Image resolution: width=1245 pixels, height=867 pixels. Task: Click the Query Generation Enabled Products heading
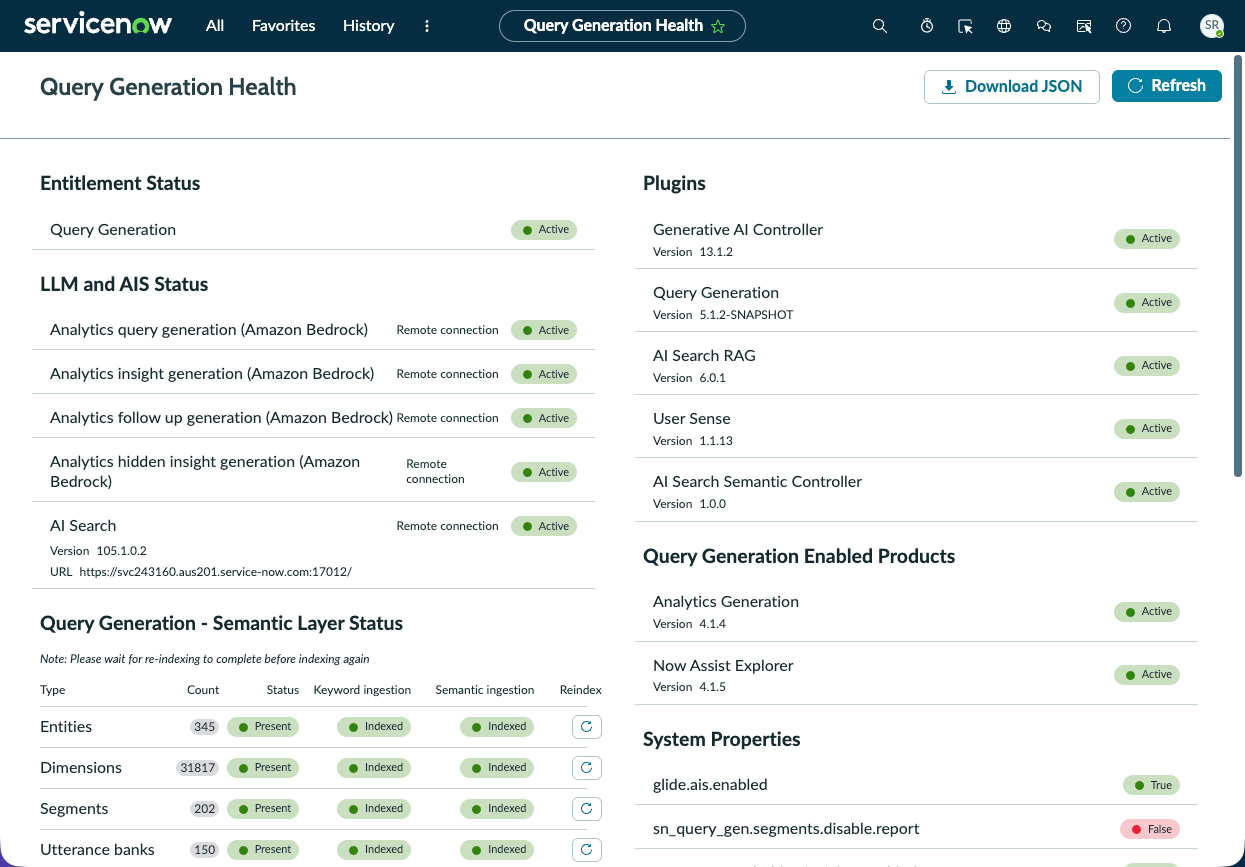799,557
